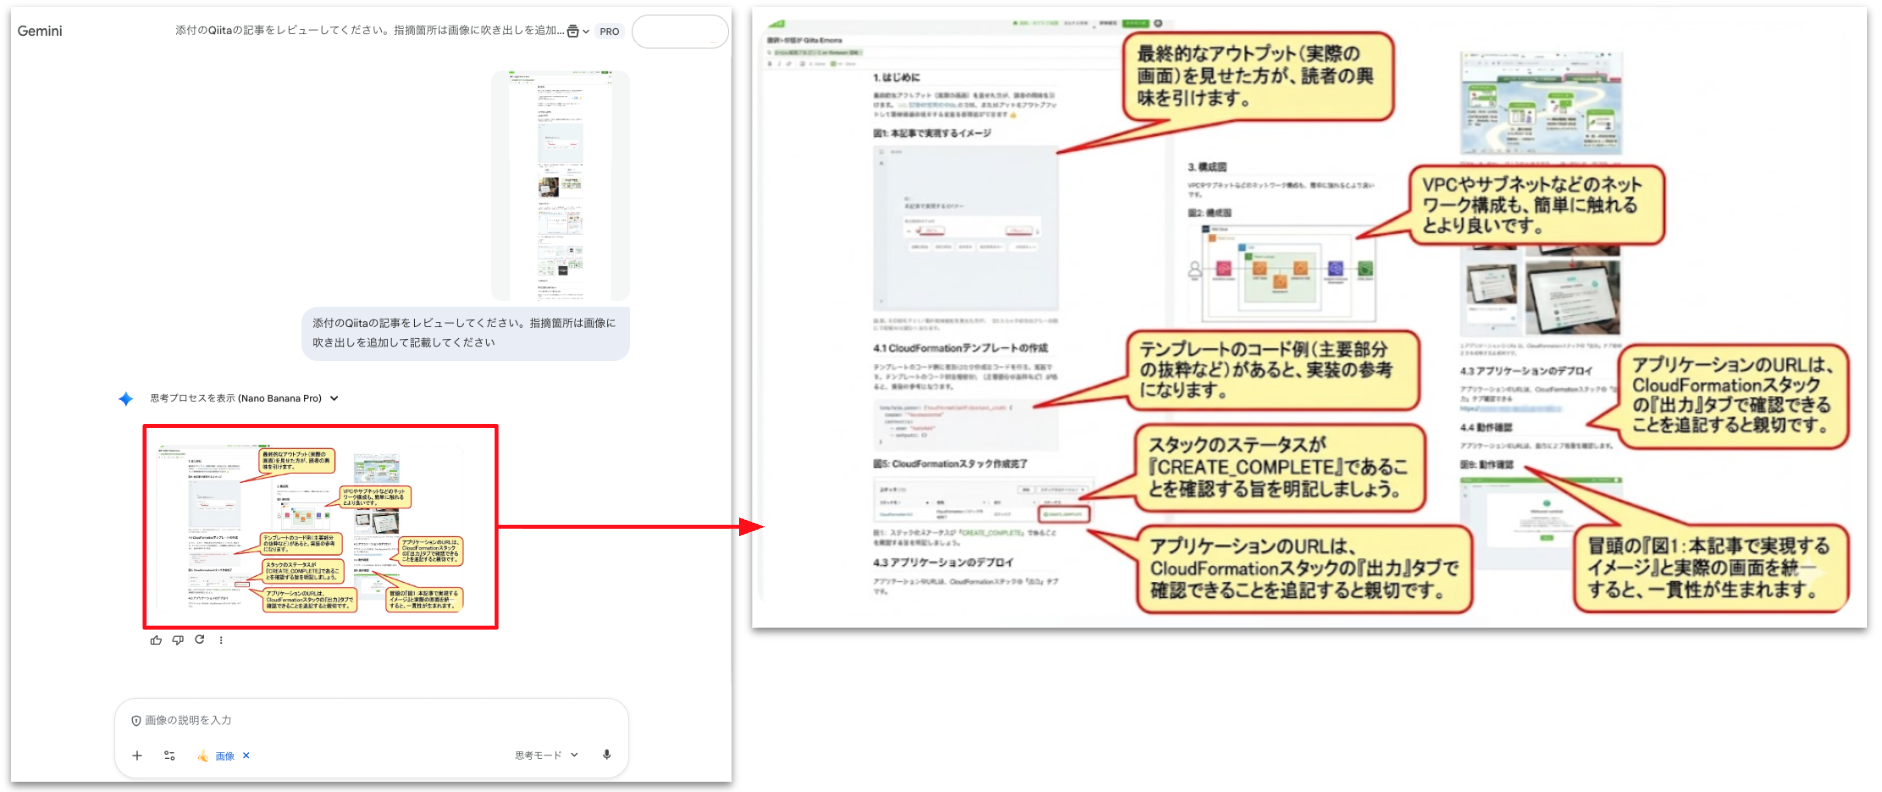
Task: Click the thumbs down icon under the response
Action: tap(178, 640)
